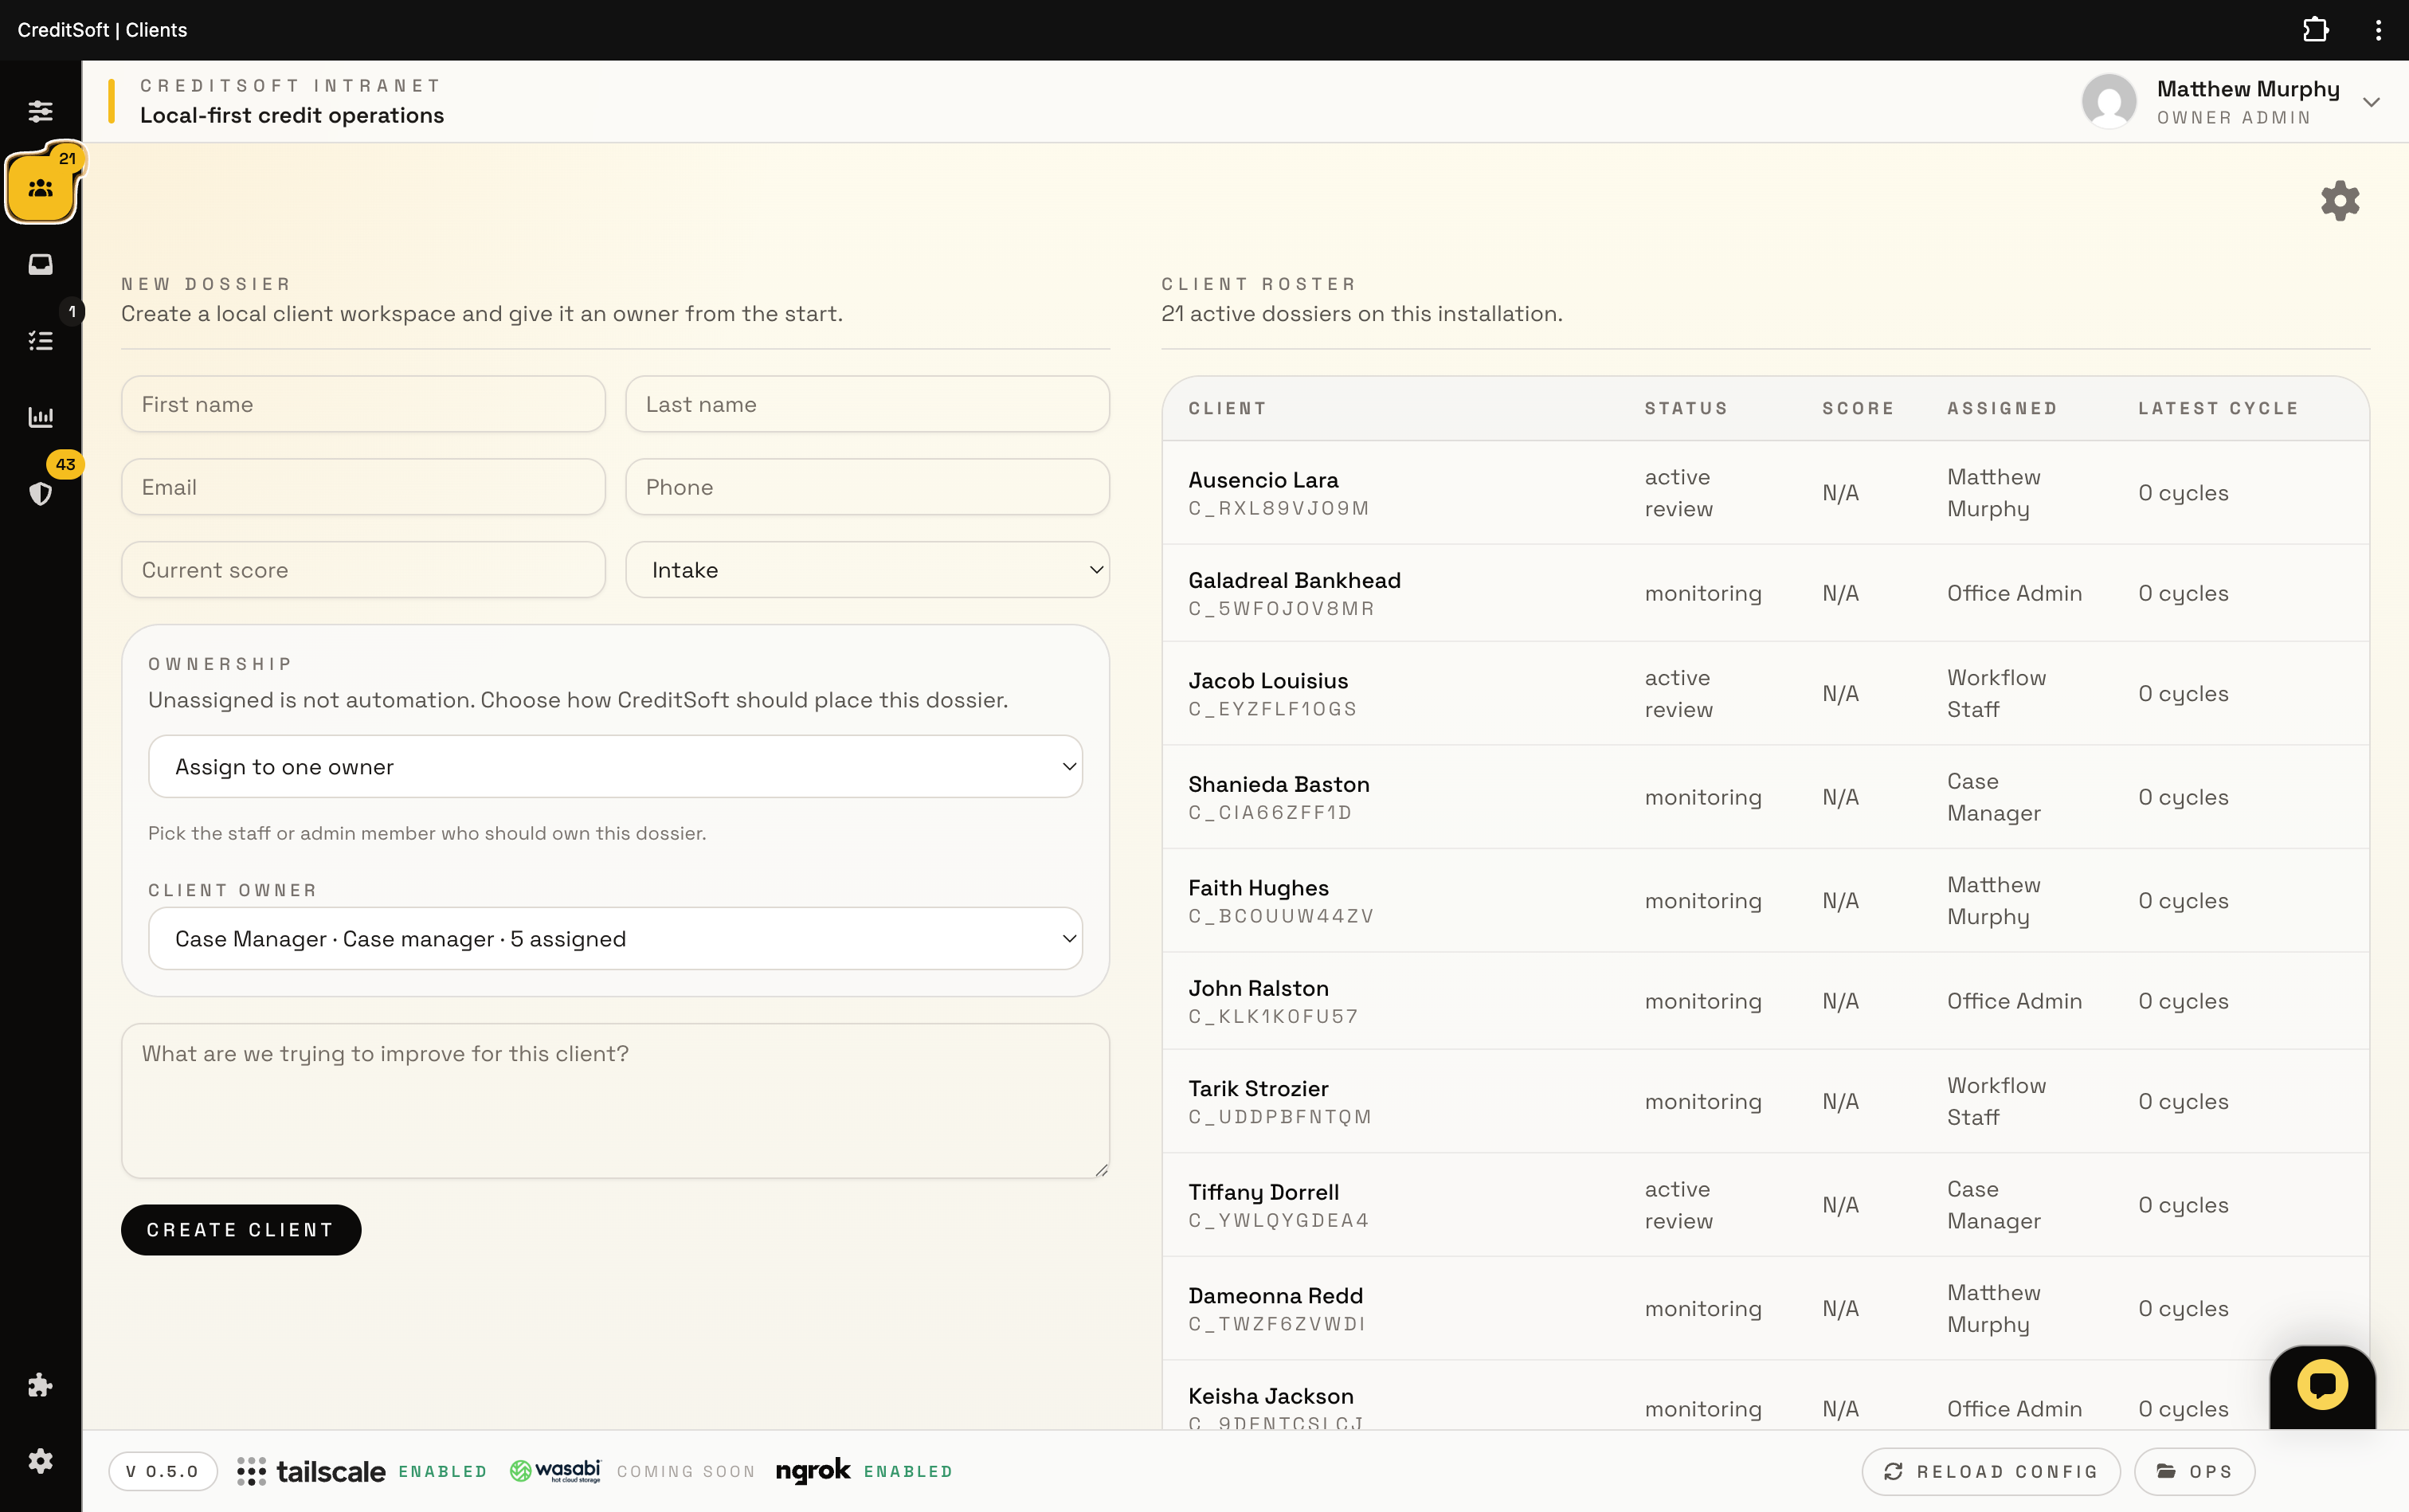
Task: Open Ausencio Lara client row
Action: (1263, 481)
